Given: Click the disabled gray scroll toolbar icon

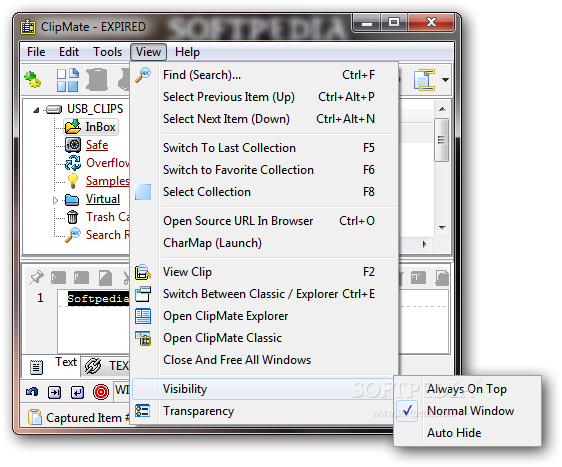Looking at the screenshot, I should pos(97,80).
